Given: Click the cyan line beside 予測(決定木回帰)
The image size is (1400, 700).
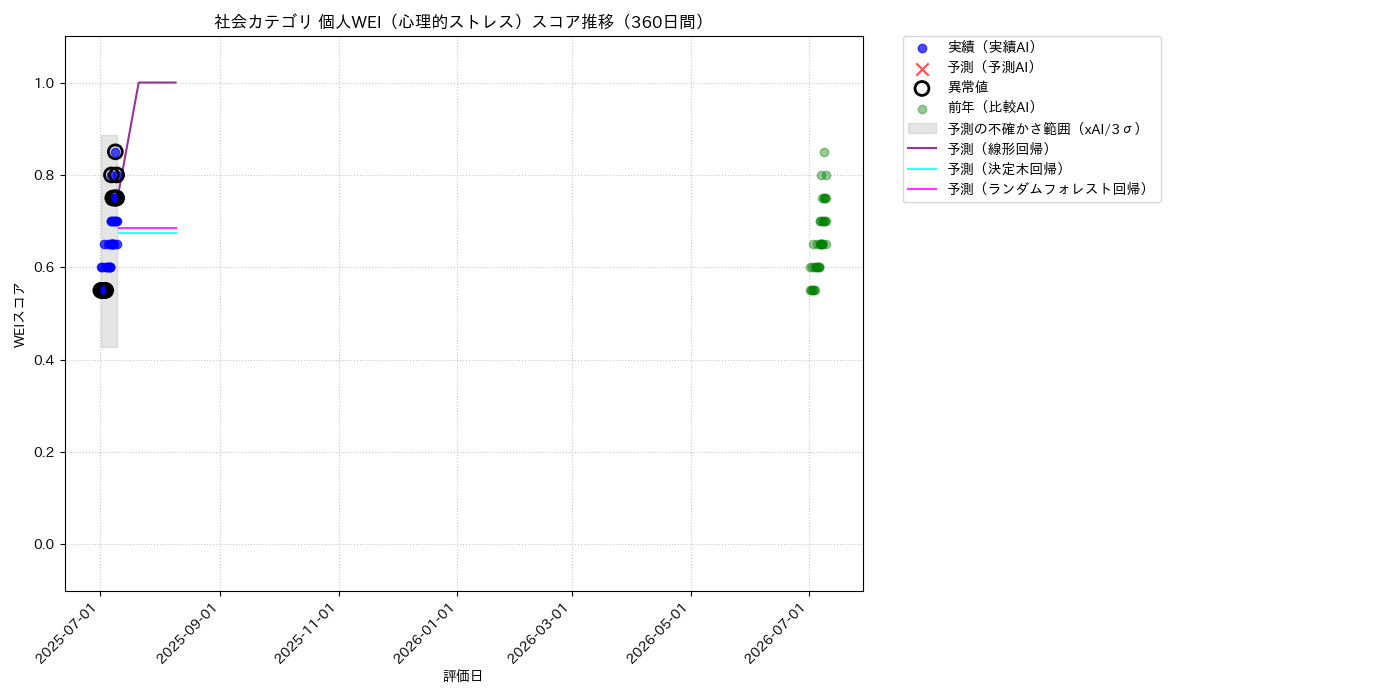Looking at the screenshot, I should [922, 169].
